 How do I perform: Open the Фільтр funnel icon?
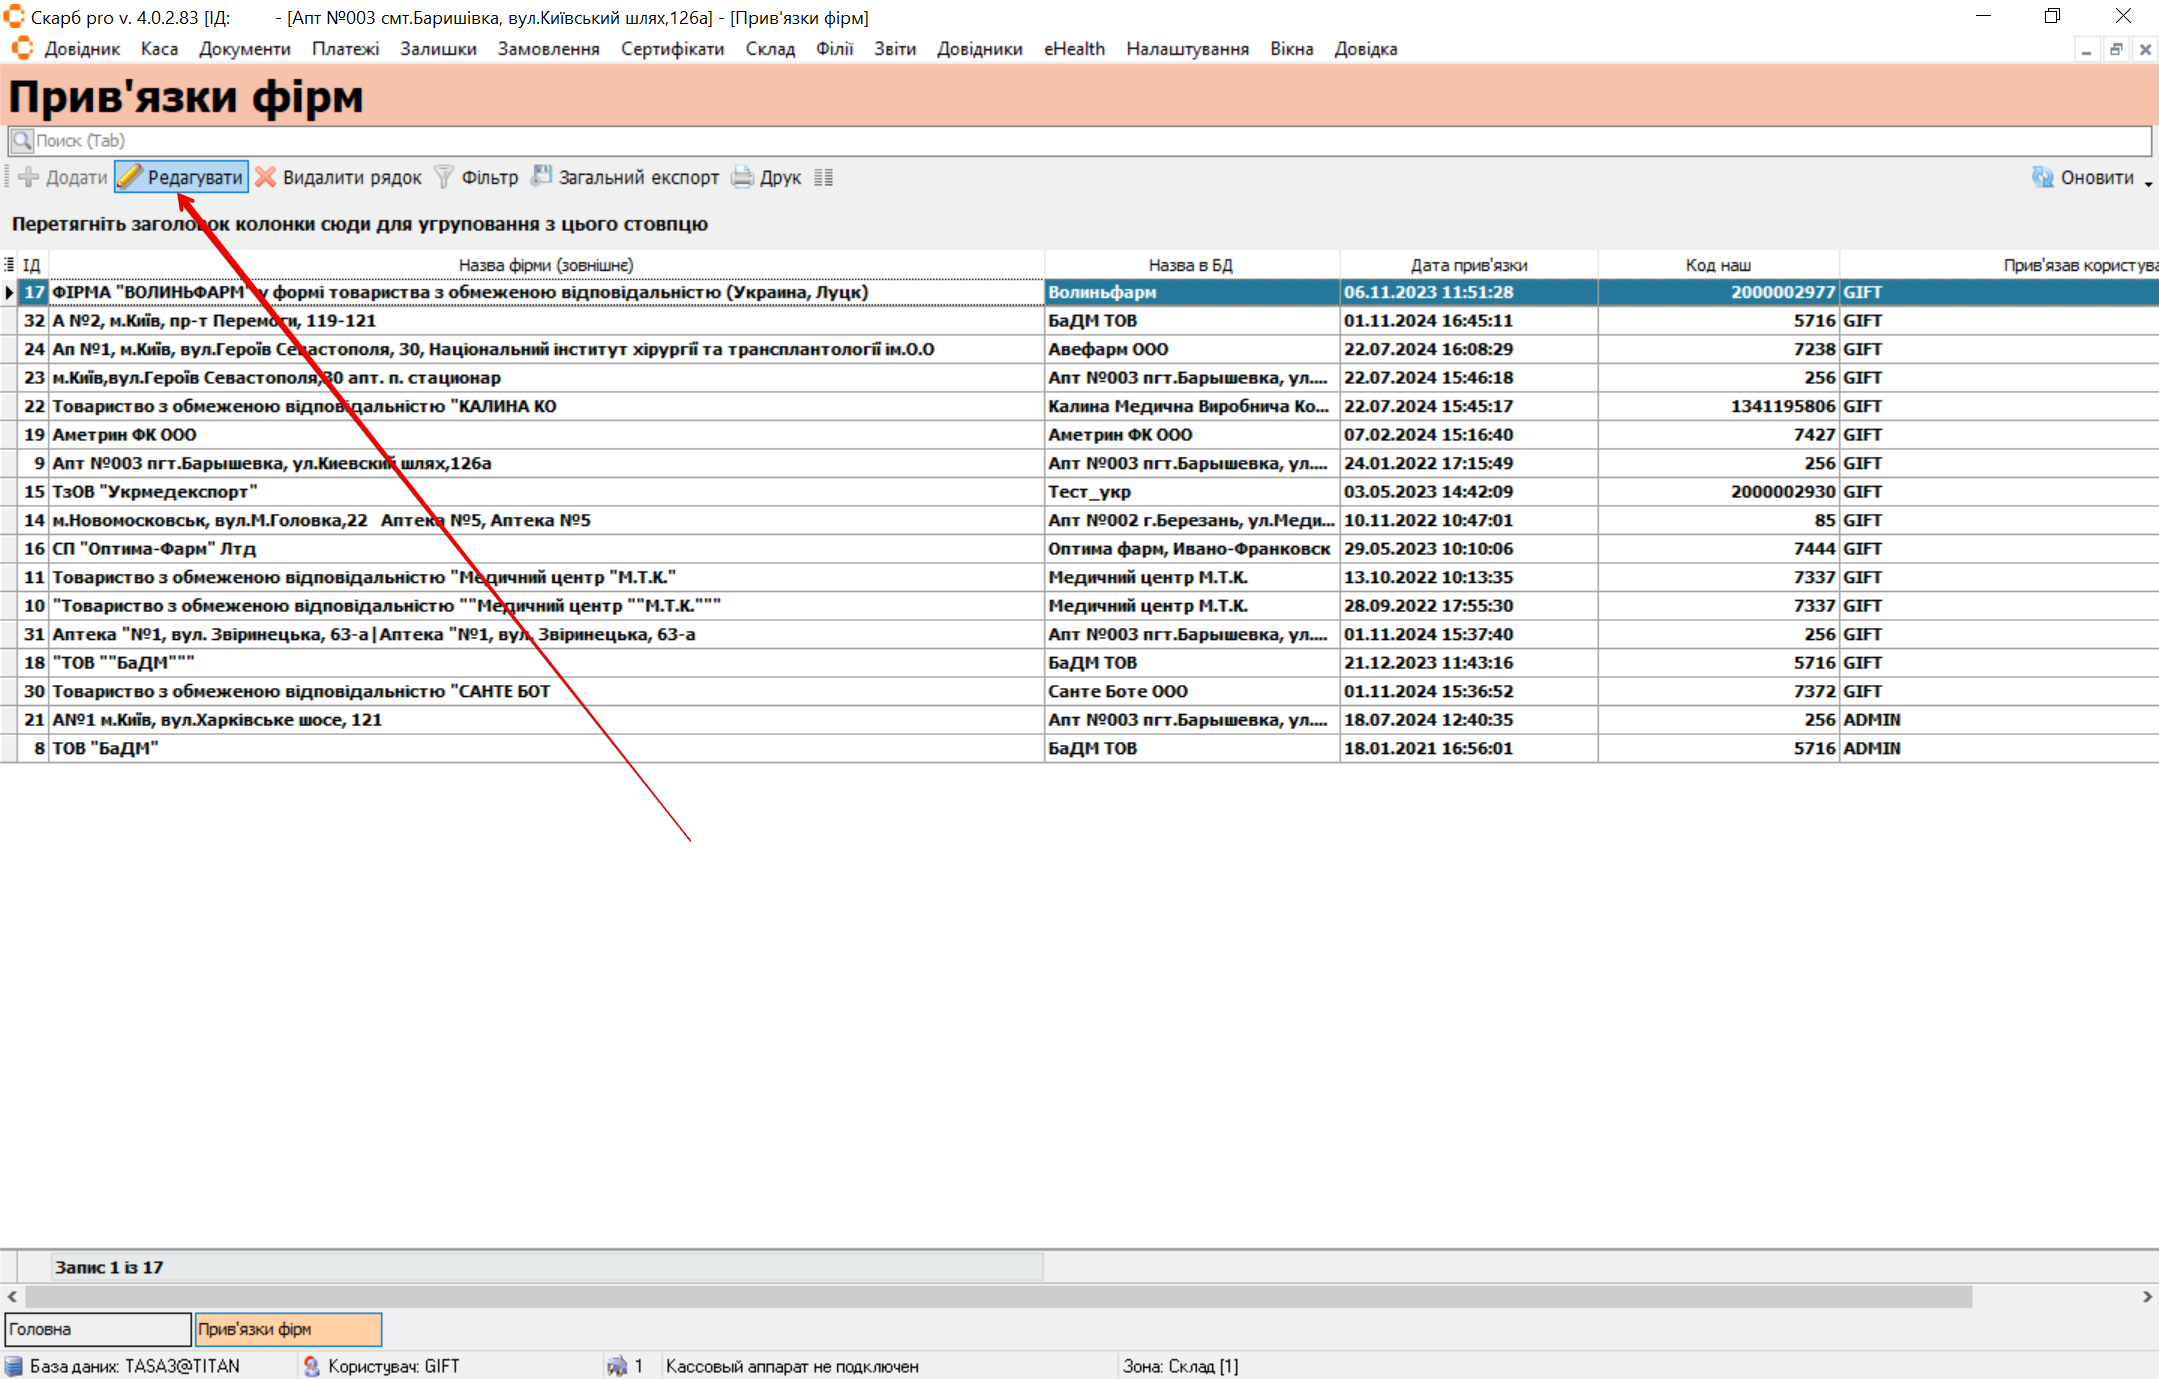[x=444, y=177]
